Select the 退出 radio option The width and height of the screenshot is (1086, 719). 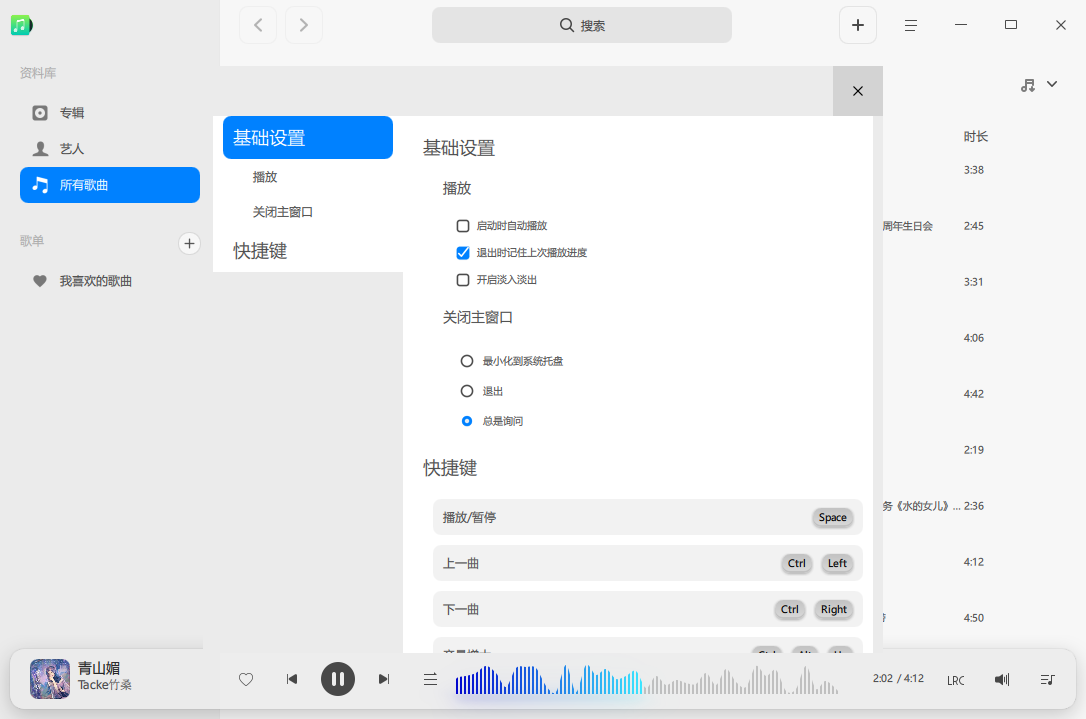[467, 391]
